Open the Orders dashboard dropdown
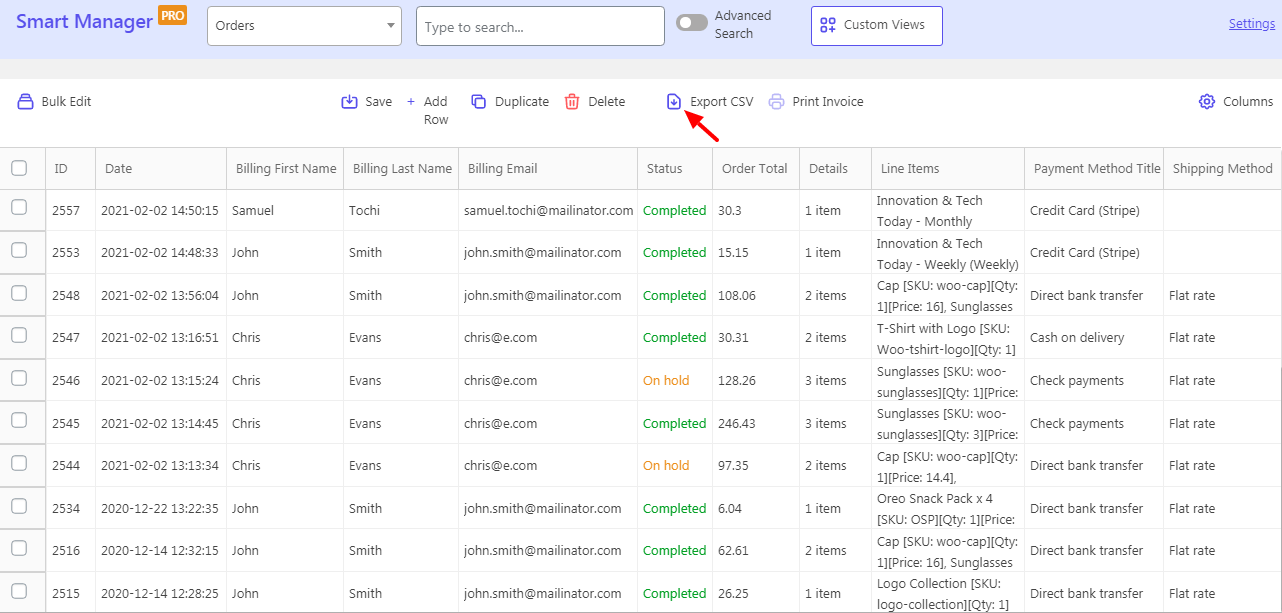 click(304, 26)
